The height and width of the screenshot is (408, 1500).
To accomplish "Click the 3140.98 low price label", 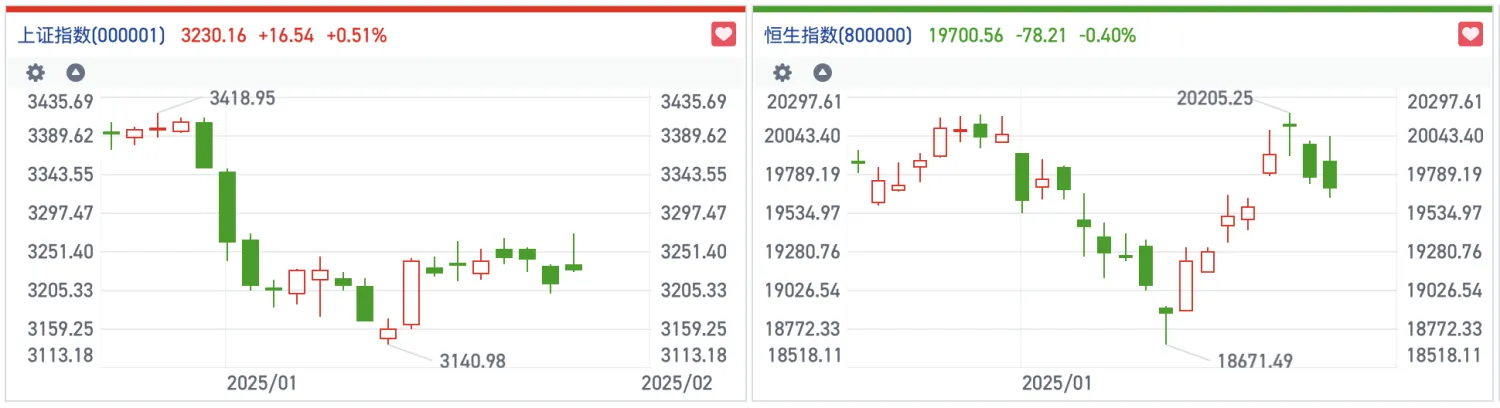I will [473, 361].
